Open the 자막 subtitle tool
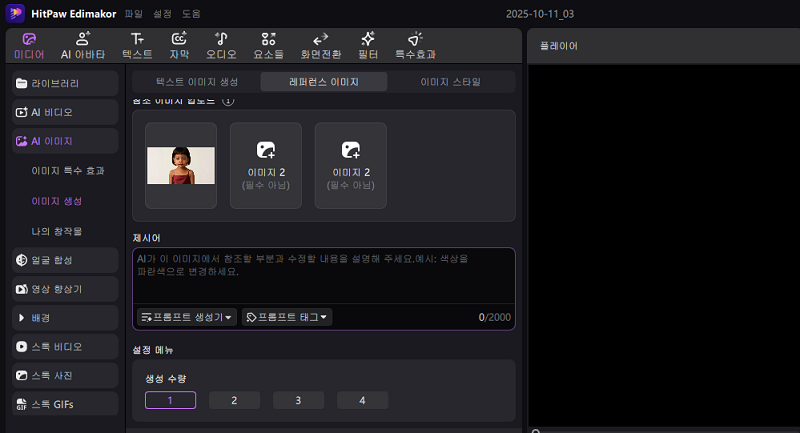 [180, 45]
